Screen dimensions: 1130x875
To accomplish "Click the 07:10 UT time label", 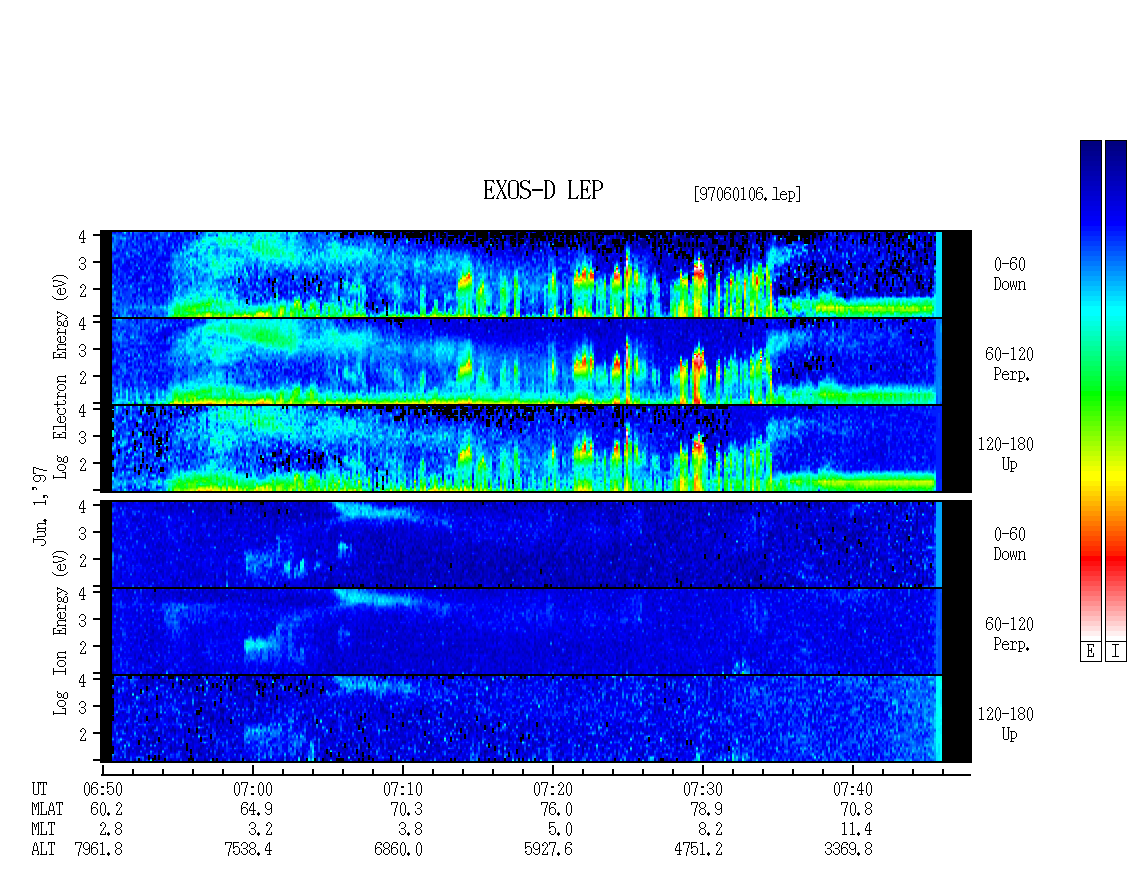I will [x=402, y=790].
